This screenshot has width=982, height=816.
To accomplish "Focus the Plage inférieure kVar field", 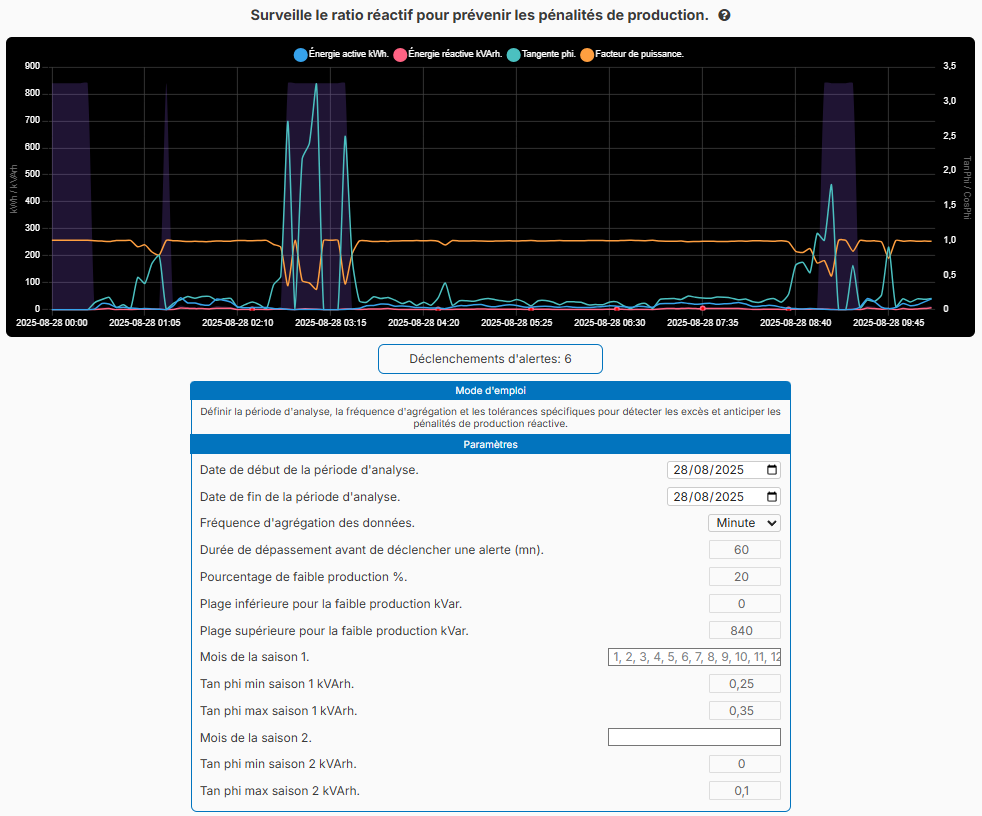I will click(745, 604).
